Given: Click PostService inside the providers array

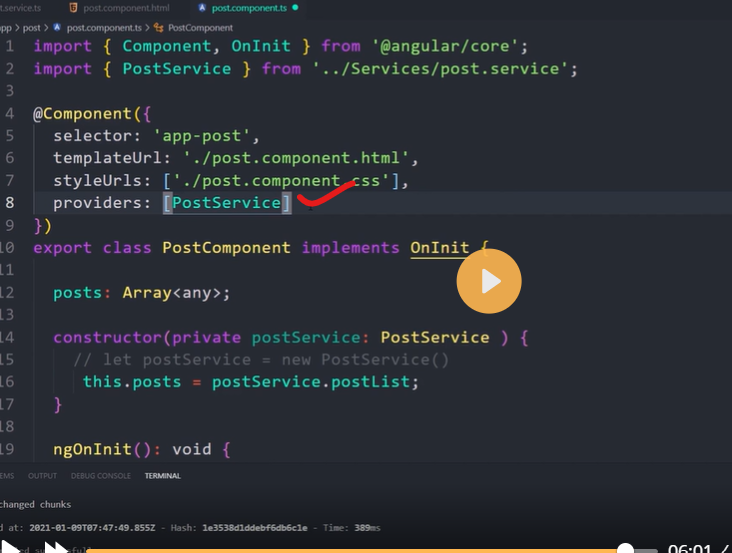Looking at the screenshot, I should tap(227, 203).
